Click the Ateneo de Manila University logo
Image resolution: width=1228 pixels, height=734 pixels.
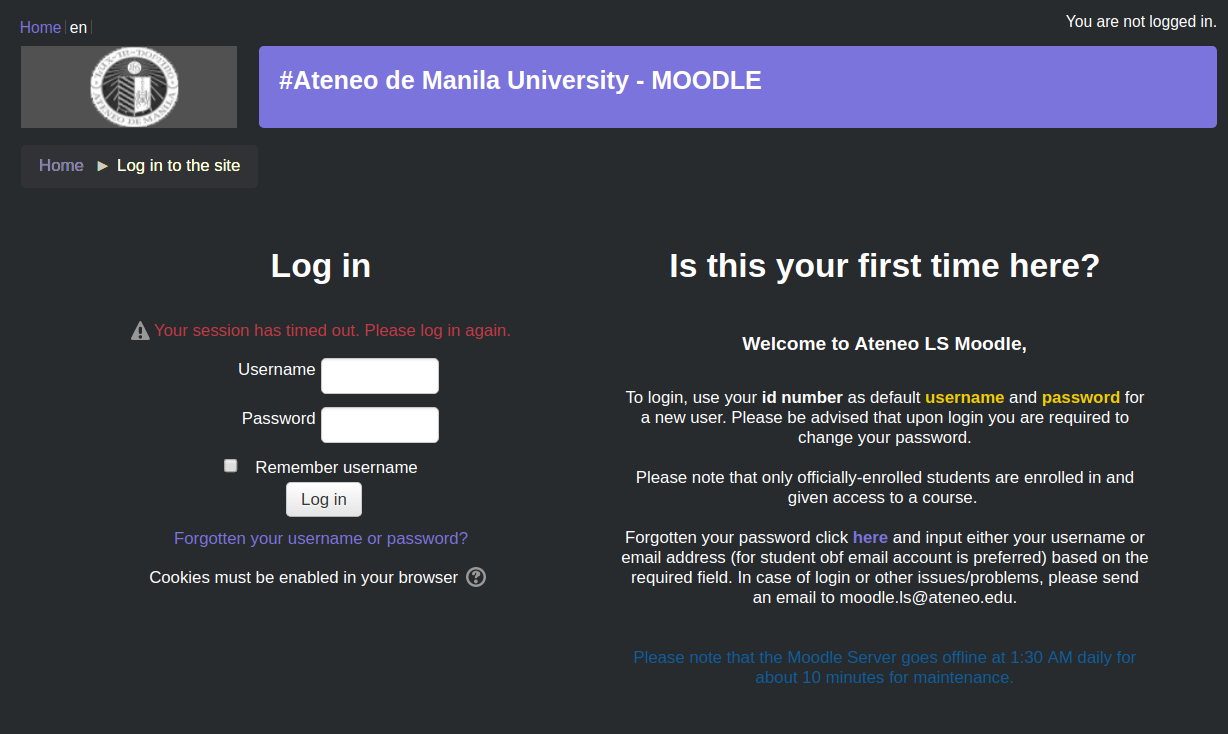tap(128, 86)
